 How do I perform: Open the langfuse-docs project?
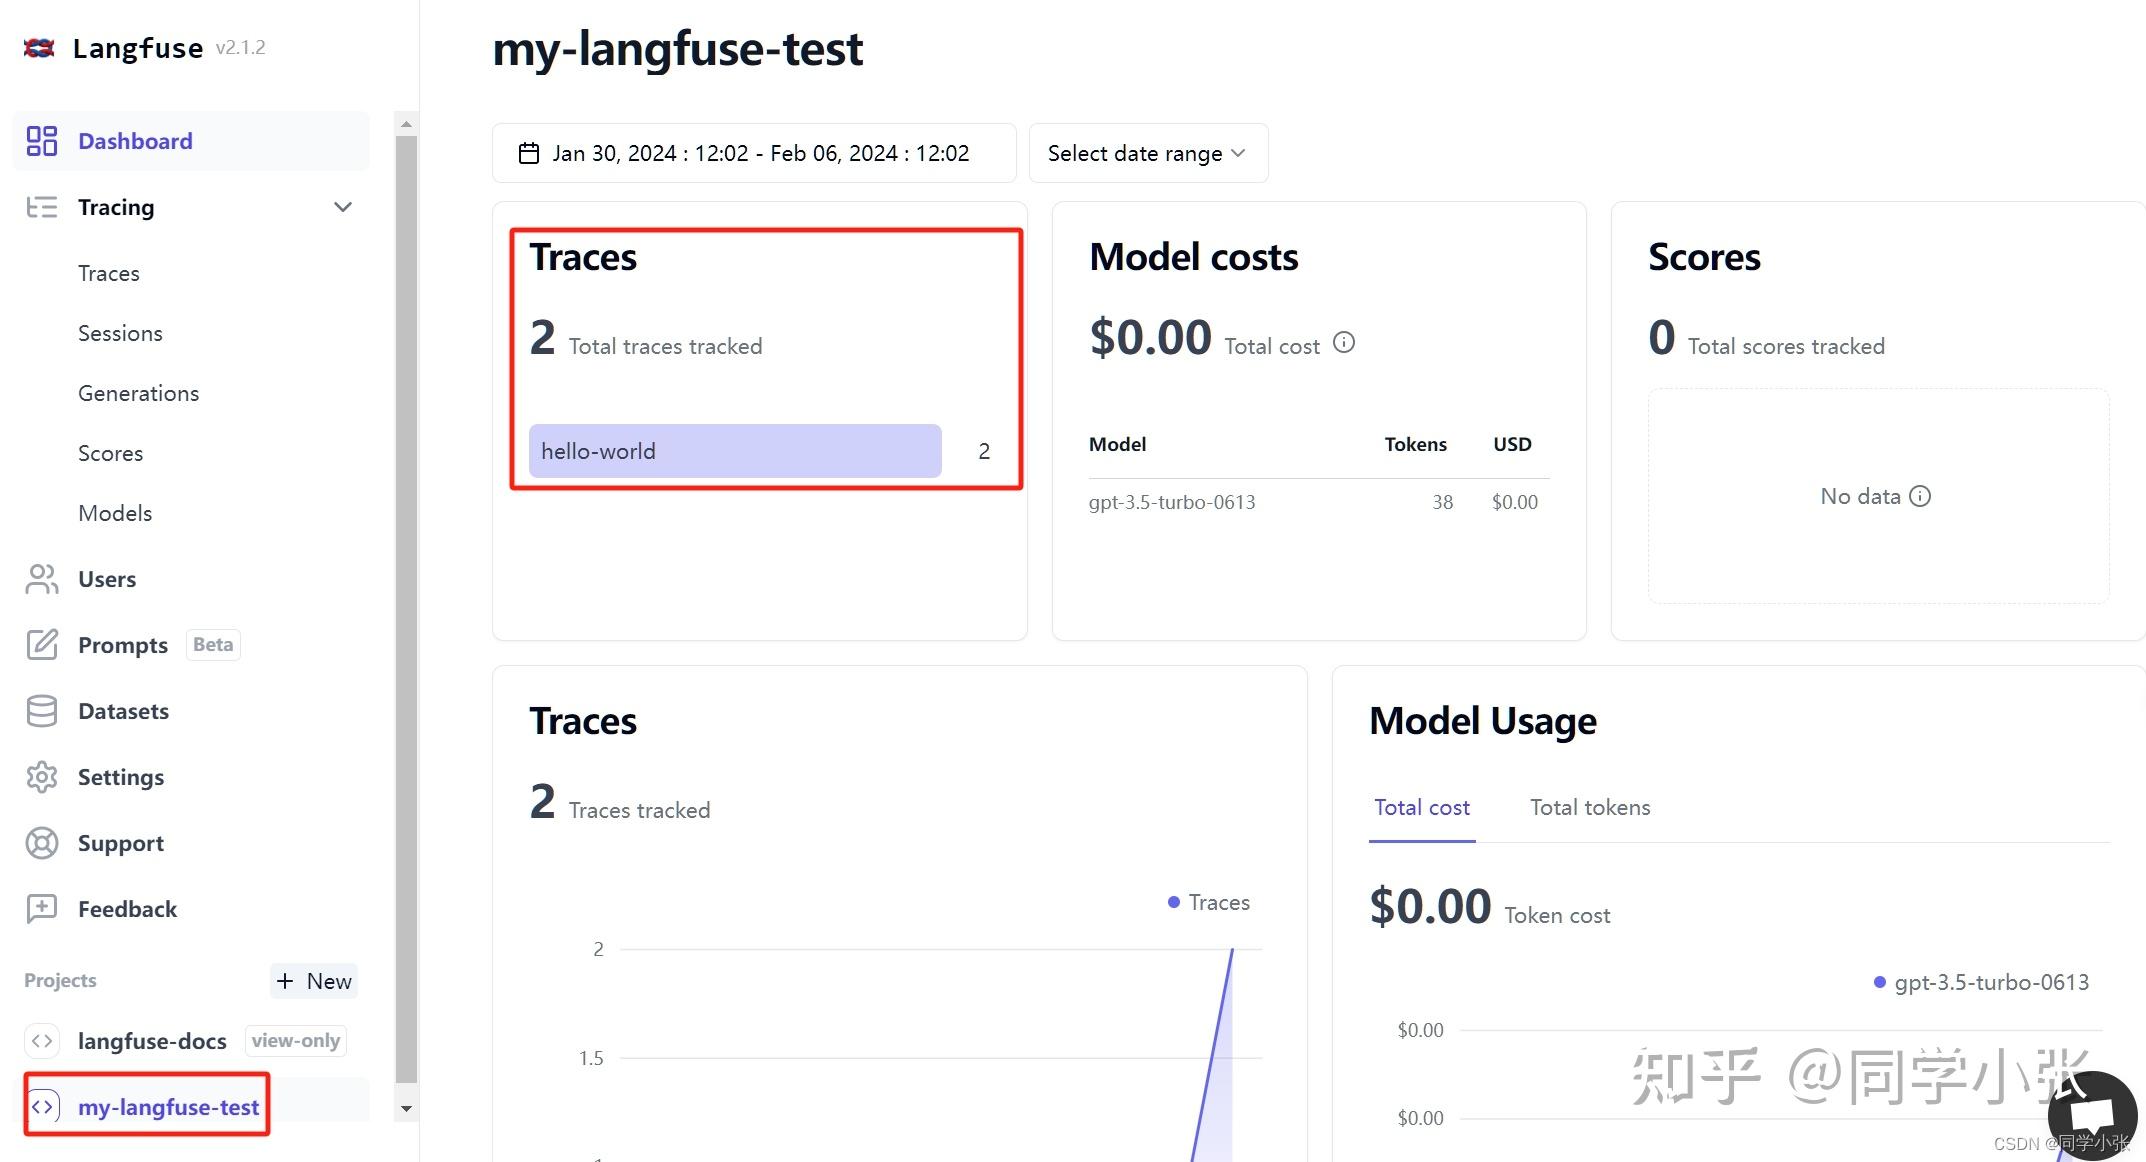tap(152, 1041)
